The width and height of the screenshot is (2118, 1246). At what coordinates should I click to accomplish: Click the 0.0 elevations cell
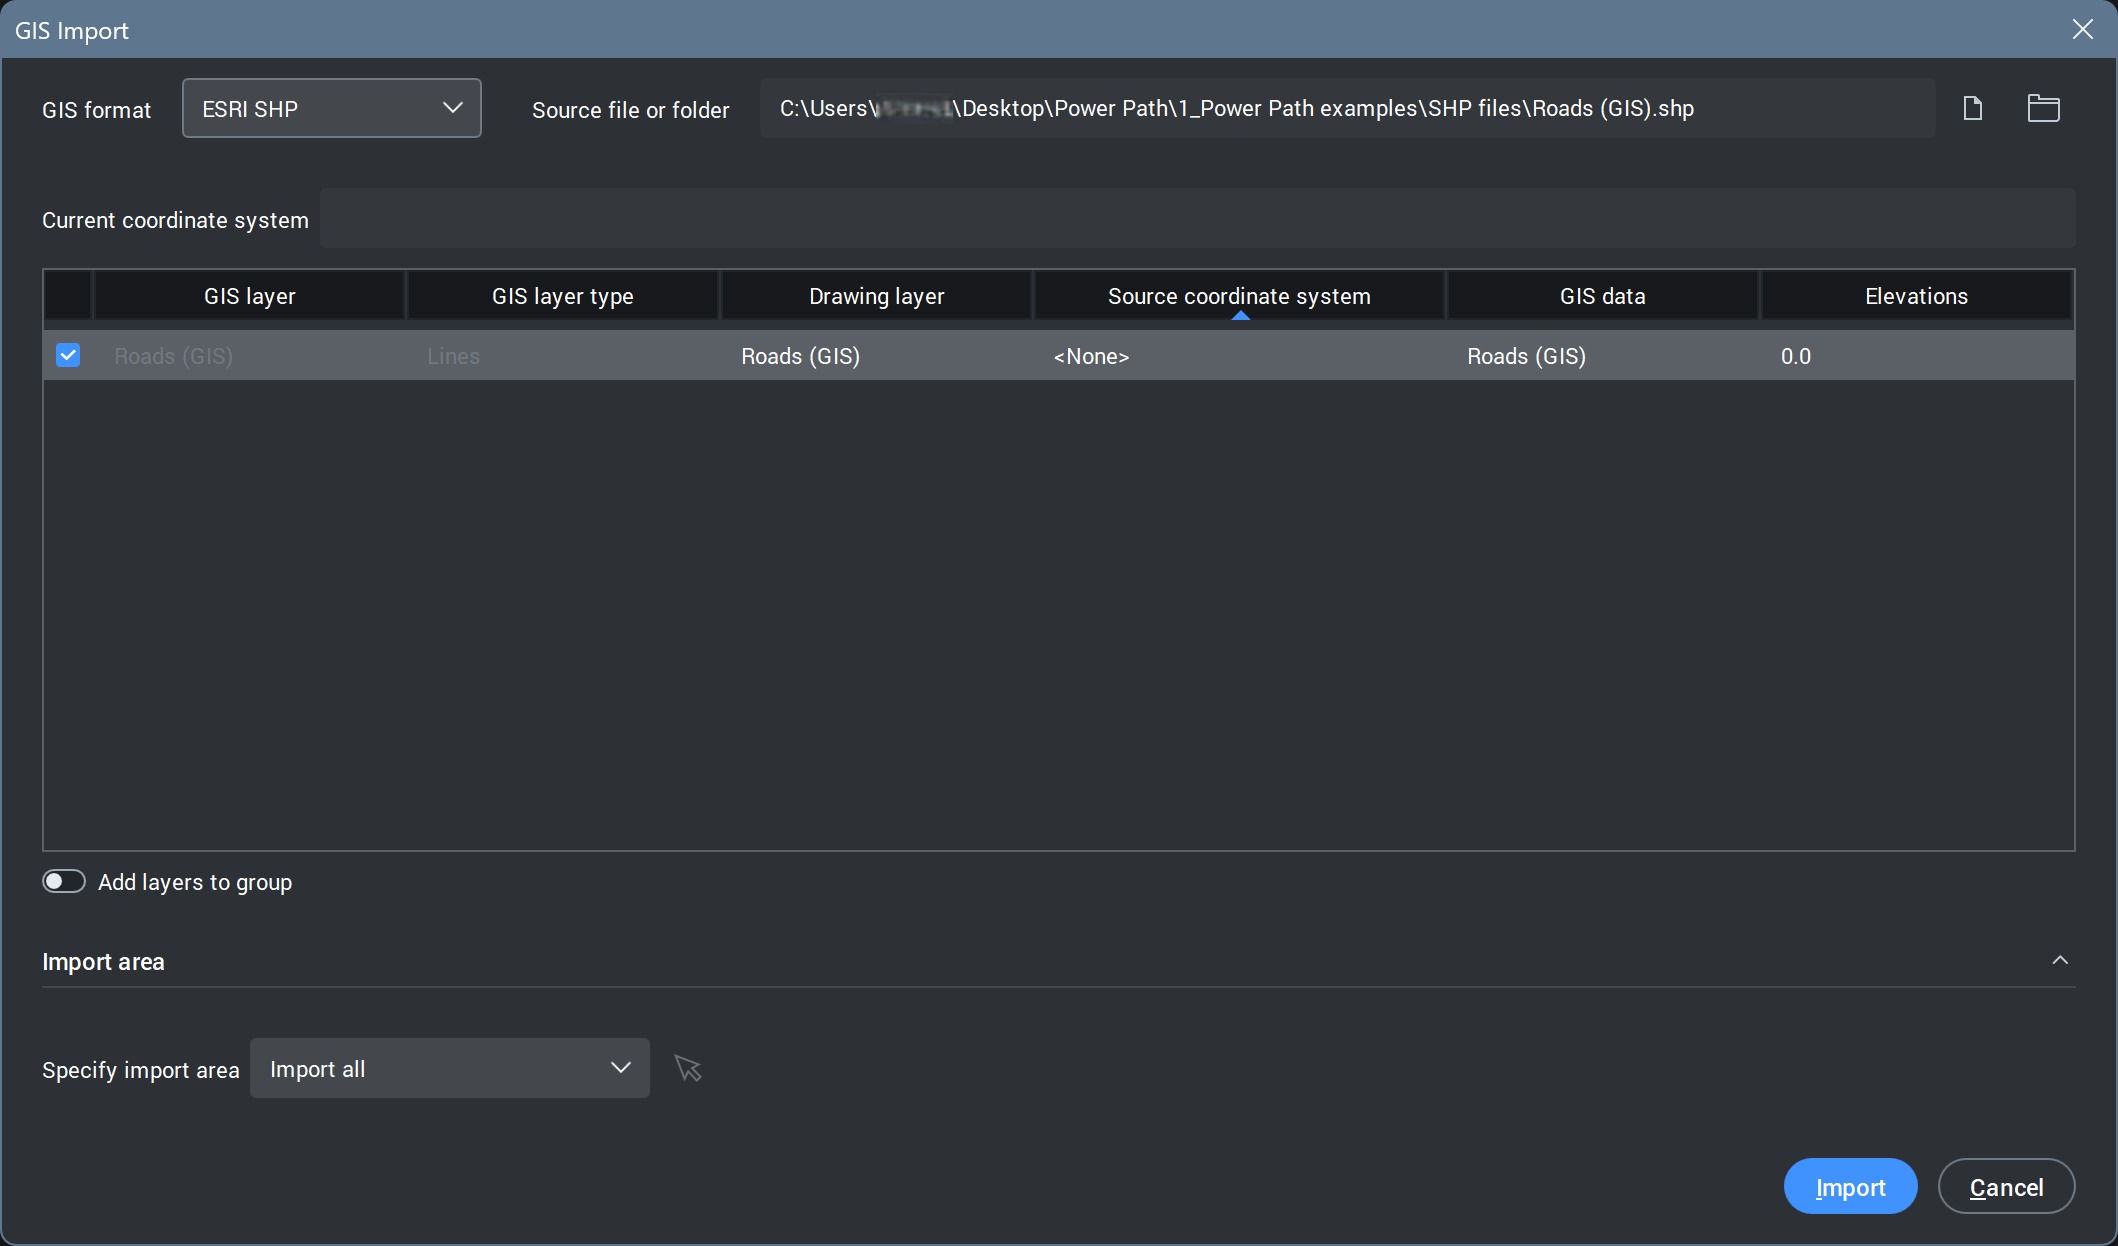(1796, 356)
